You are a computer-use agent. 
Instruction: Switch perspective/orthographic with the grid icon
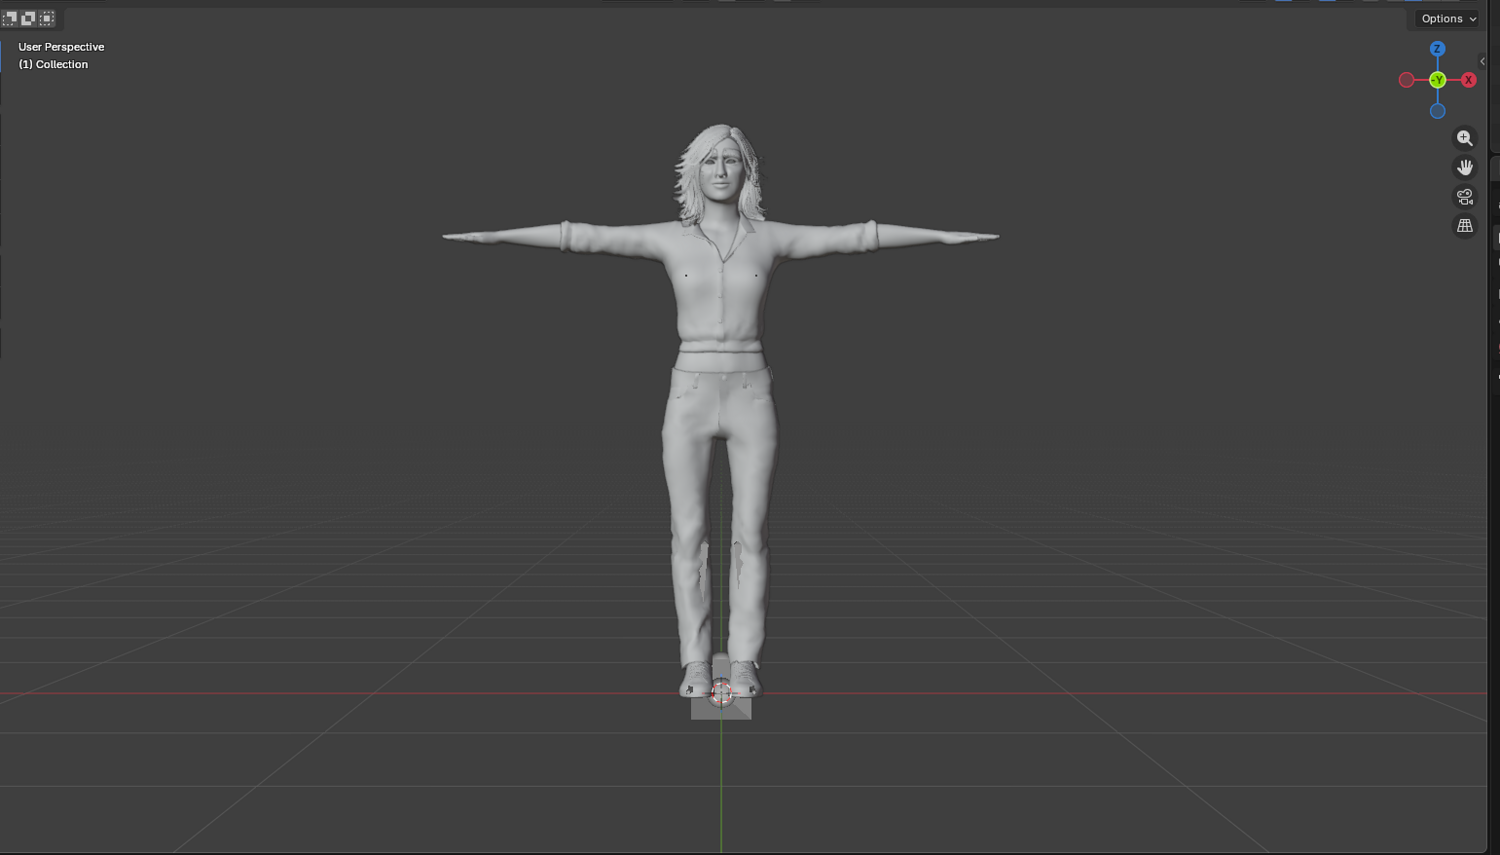coord(1465,226)
